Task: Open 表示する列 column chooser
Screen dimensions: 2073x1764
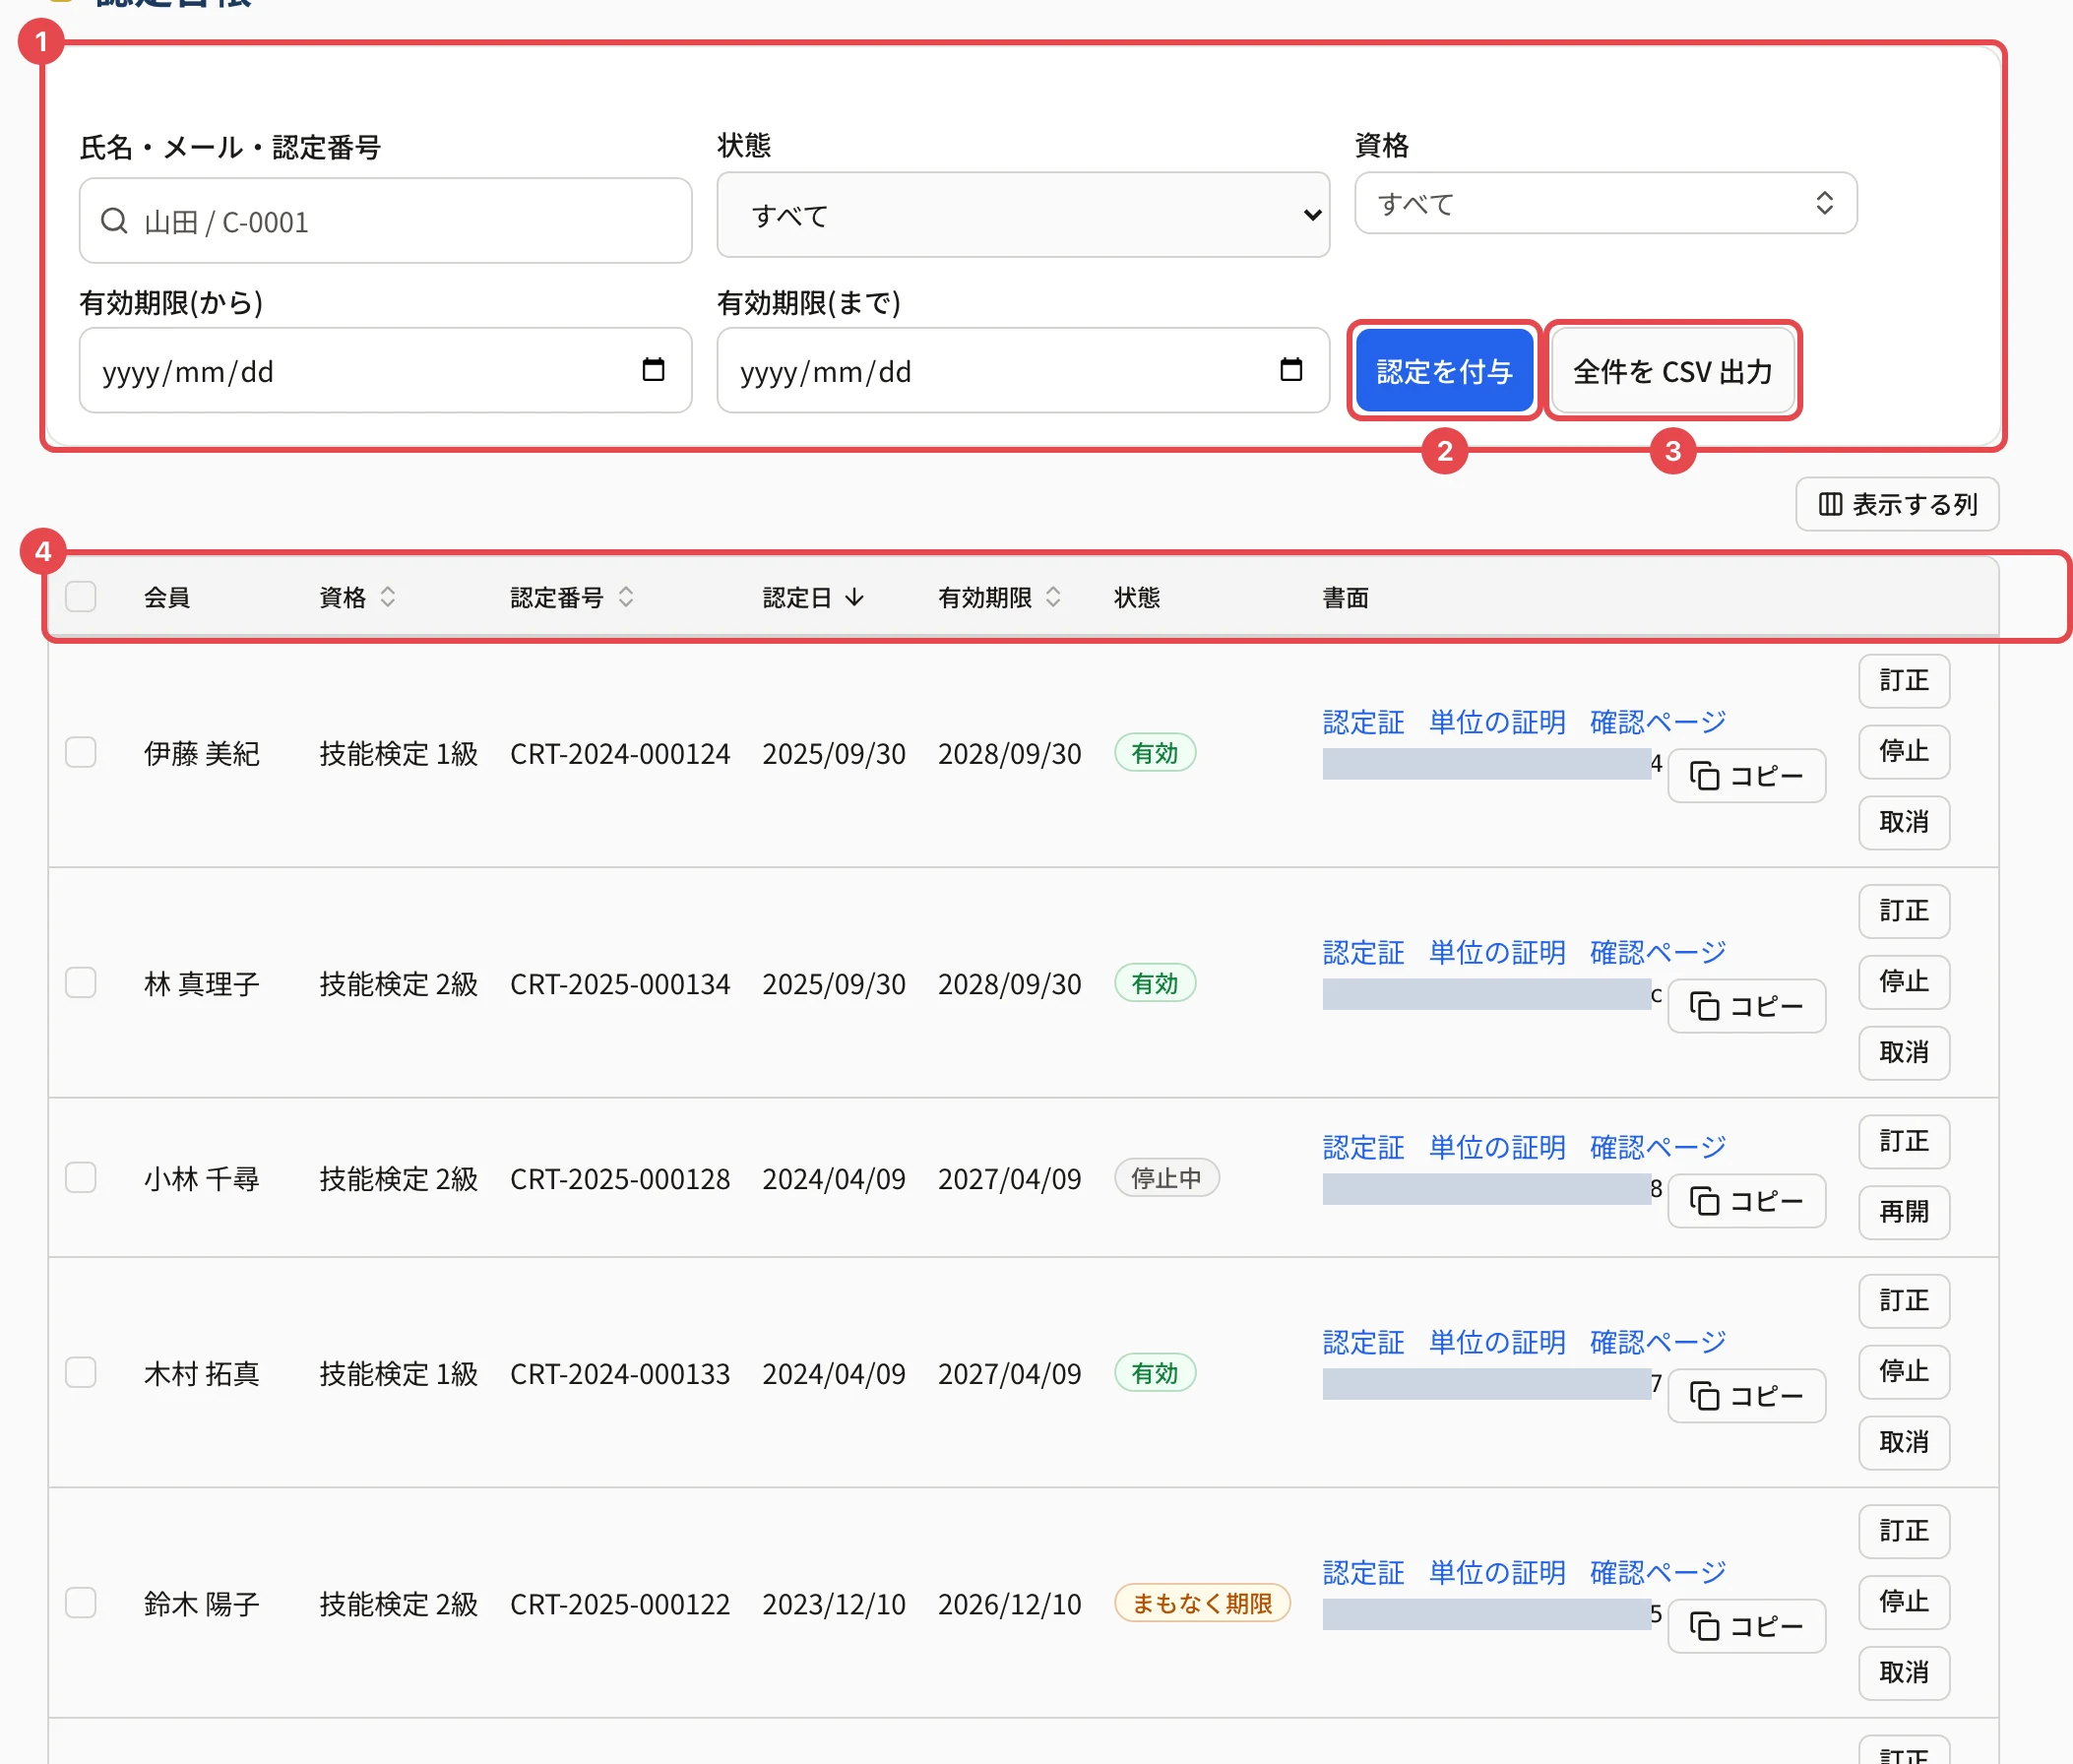Action: pyautogui.click(x=1897, y=504)
